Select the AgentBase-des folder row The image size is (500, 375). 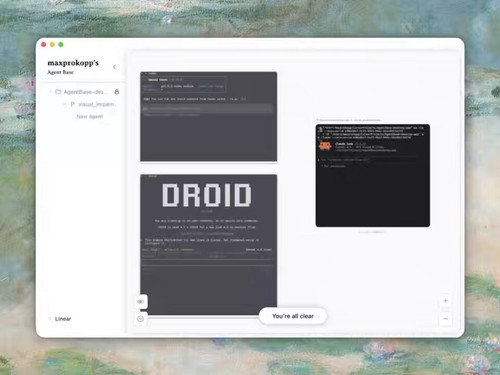[x=83, y=92]
